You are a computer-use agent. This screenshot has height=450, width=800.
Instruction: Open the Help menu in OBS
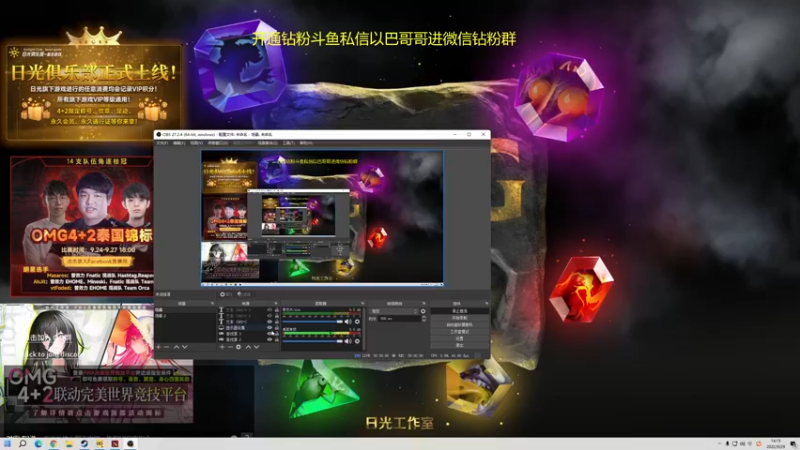coord(306,143)
